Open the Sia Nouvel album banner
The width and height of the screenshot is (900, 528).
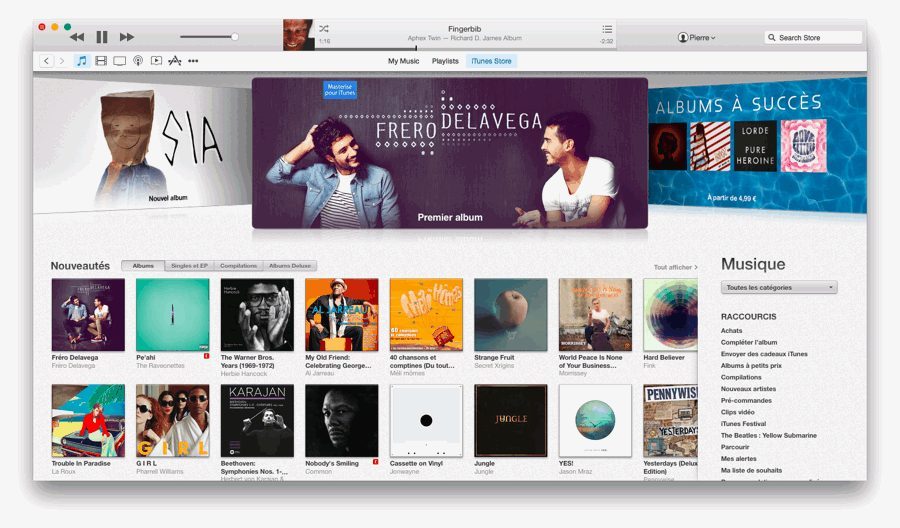(142, 145)
